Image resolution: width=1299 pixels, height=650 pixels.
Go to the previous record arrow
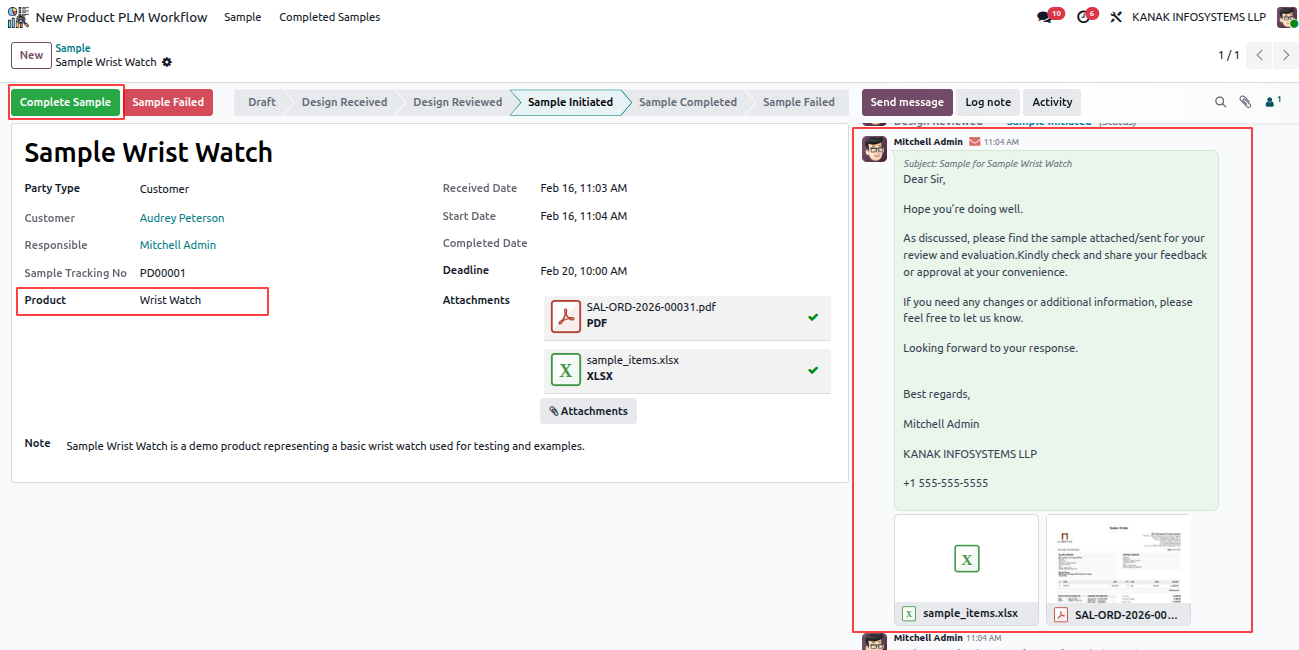1260,56
